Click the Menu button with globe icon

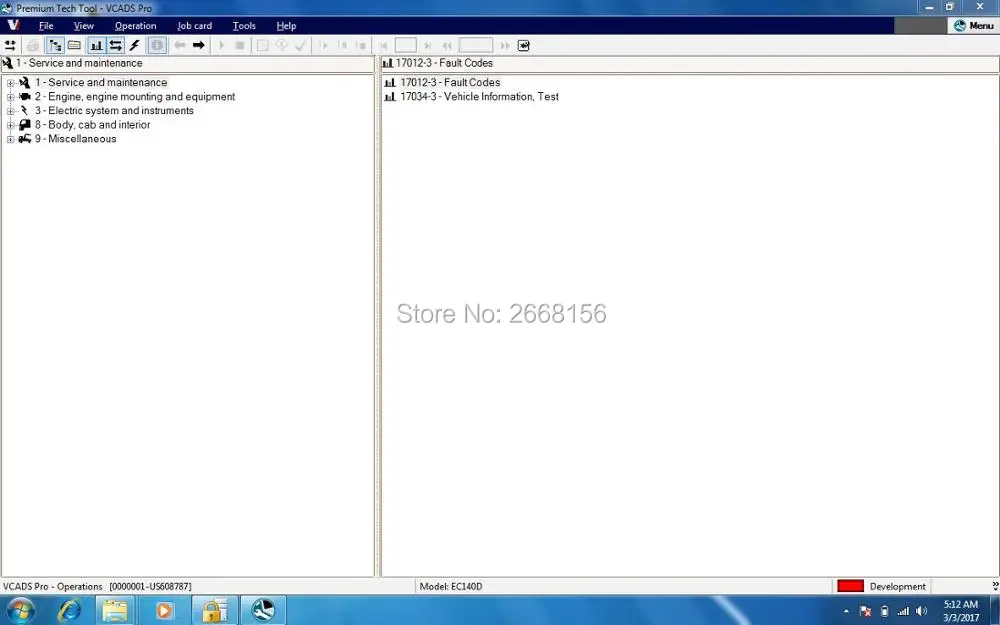point(973,26)
